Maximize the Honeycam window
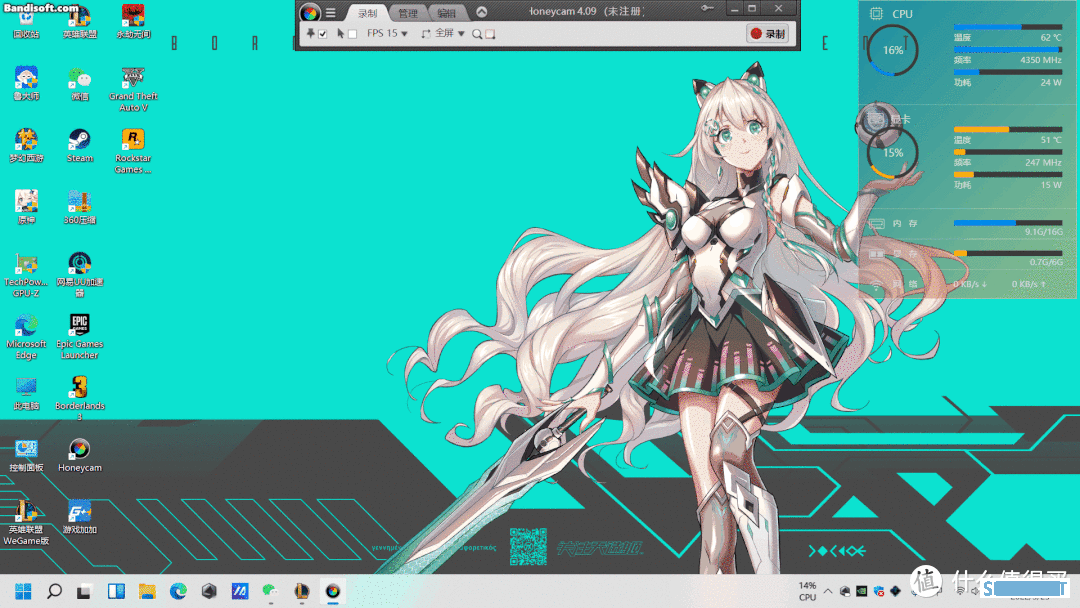Screen dimensions: 1080x608 click(x=752, y=9)
